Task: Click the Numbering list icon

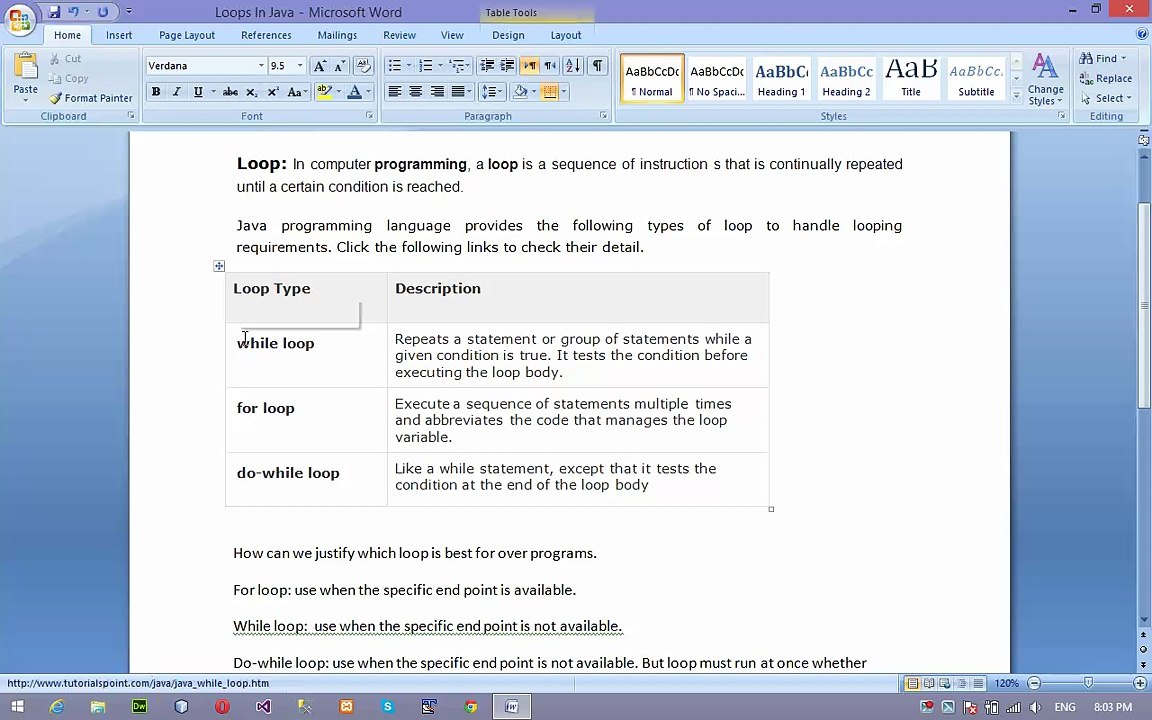Action: (x=425, y=65)
